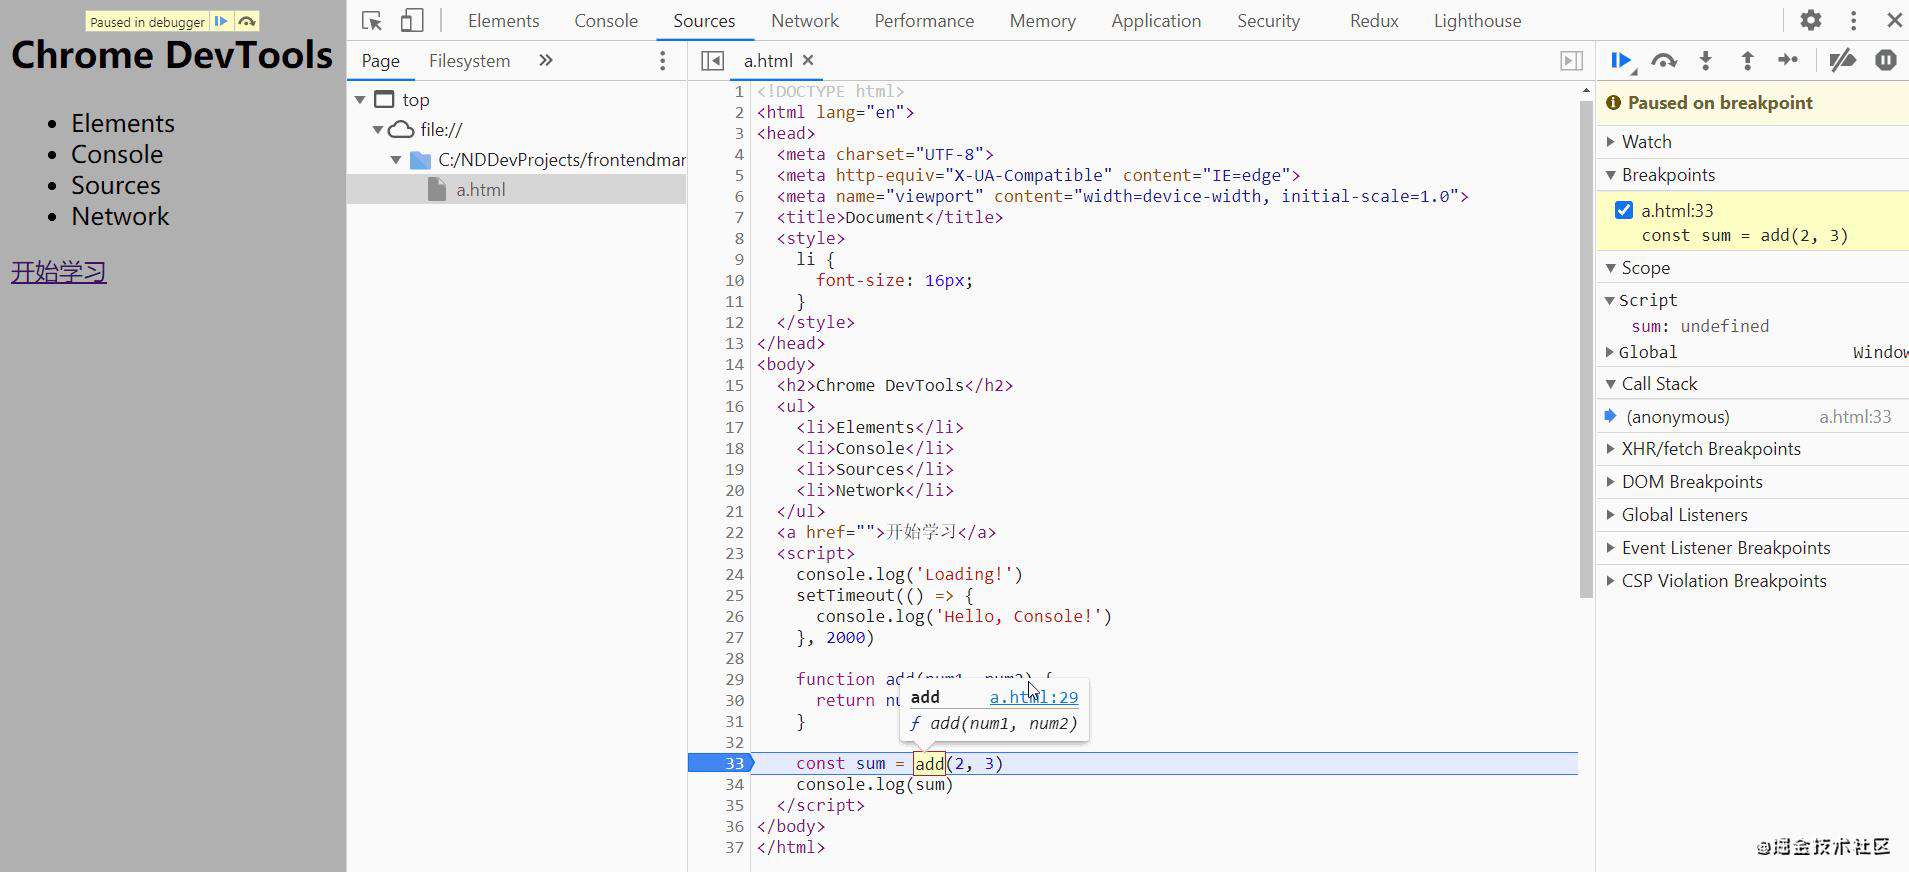Activate the inspect element picker icon
The width and height of the screenshot is (1909, 872).
[372, 20]
